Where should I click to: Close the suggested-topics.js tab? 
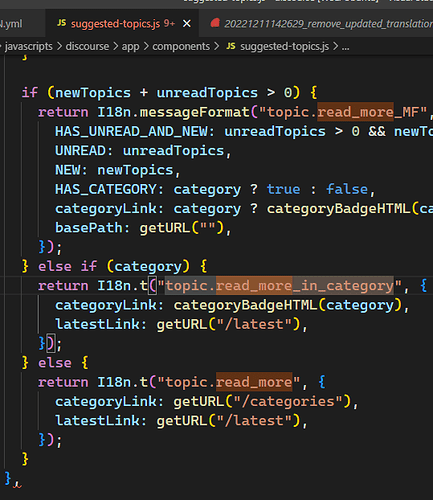click(x=187, y=24)
